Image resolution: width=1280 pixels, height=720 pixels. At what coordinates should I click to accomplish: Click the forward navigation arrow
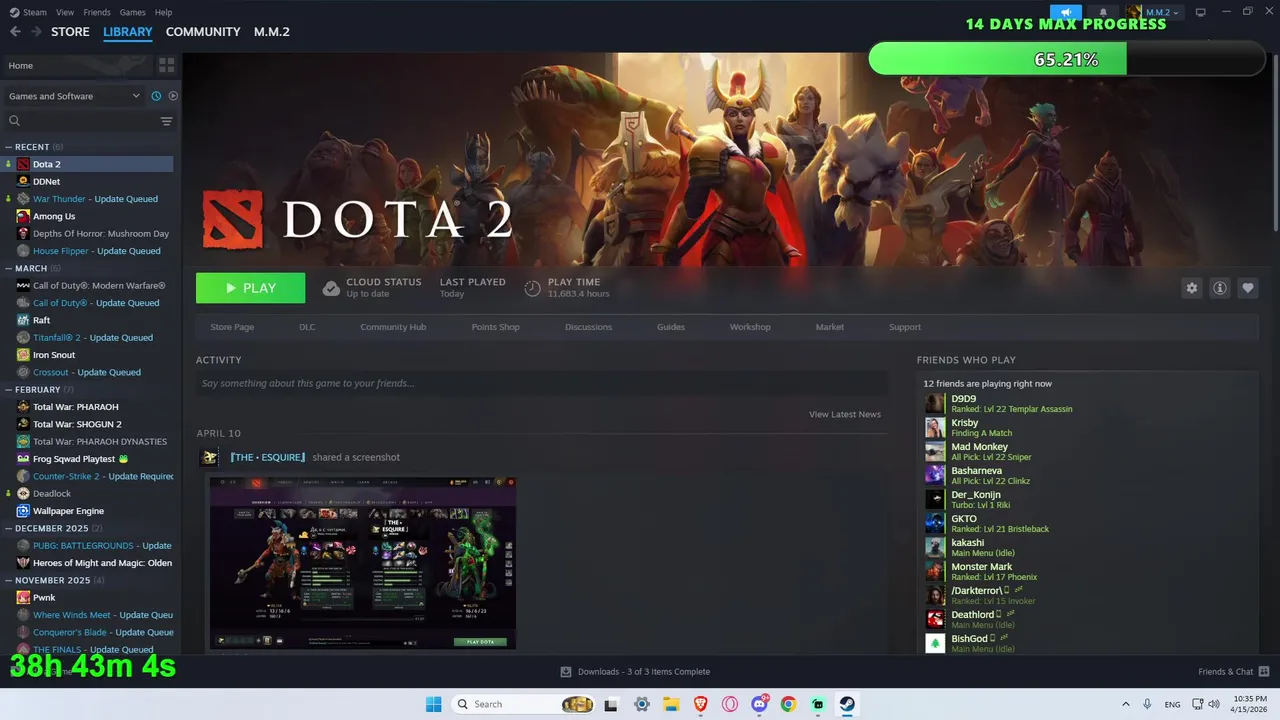click(x=36, y=32)
